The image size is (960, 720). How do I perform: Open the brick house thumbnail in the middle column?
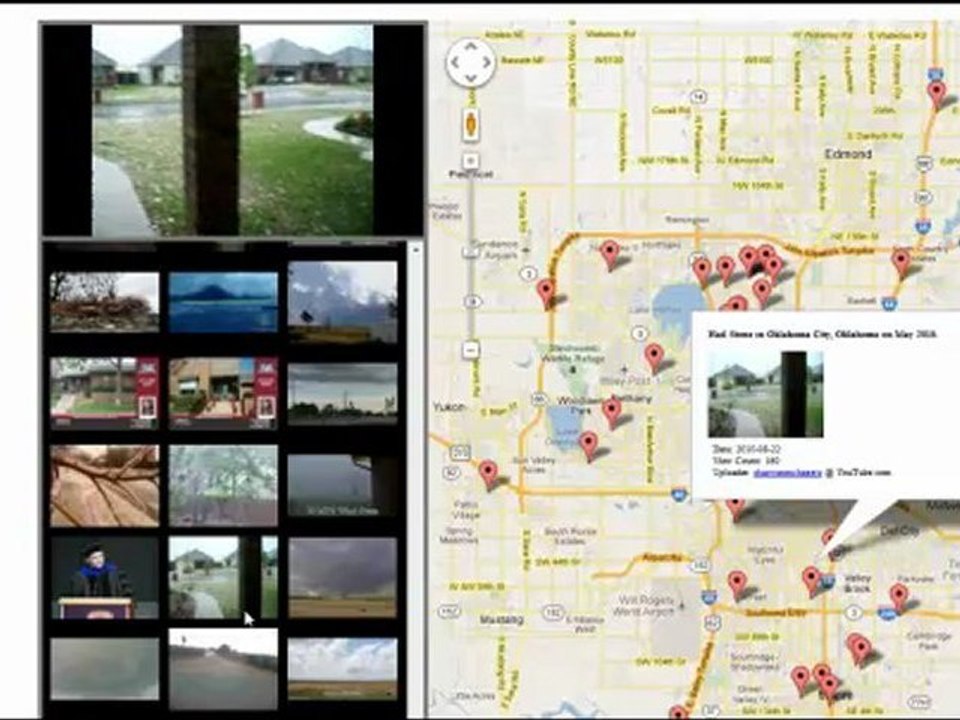[223, 392]
